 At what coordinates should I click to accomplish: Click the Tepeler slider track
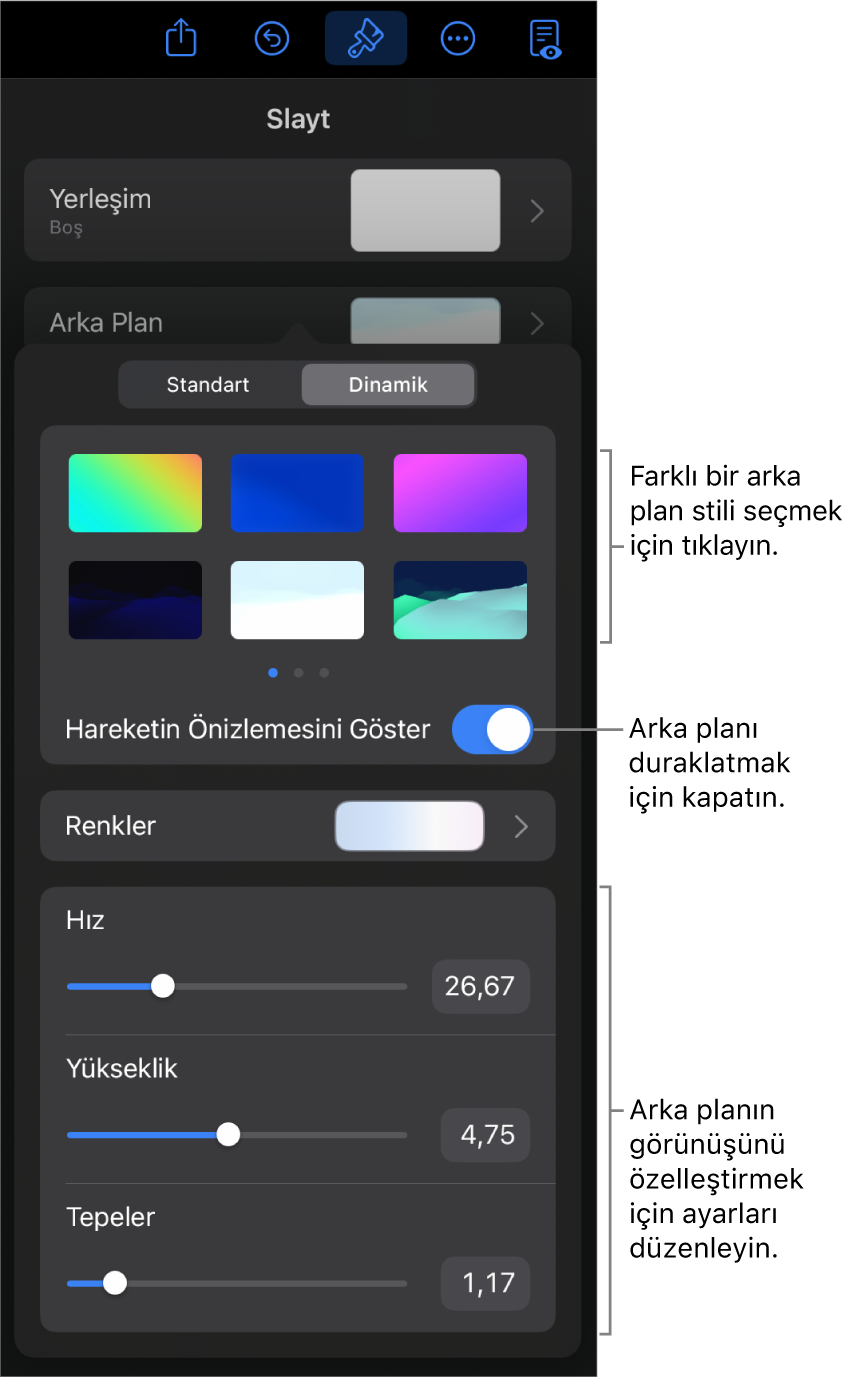click(x=237, y=1283)
